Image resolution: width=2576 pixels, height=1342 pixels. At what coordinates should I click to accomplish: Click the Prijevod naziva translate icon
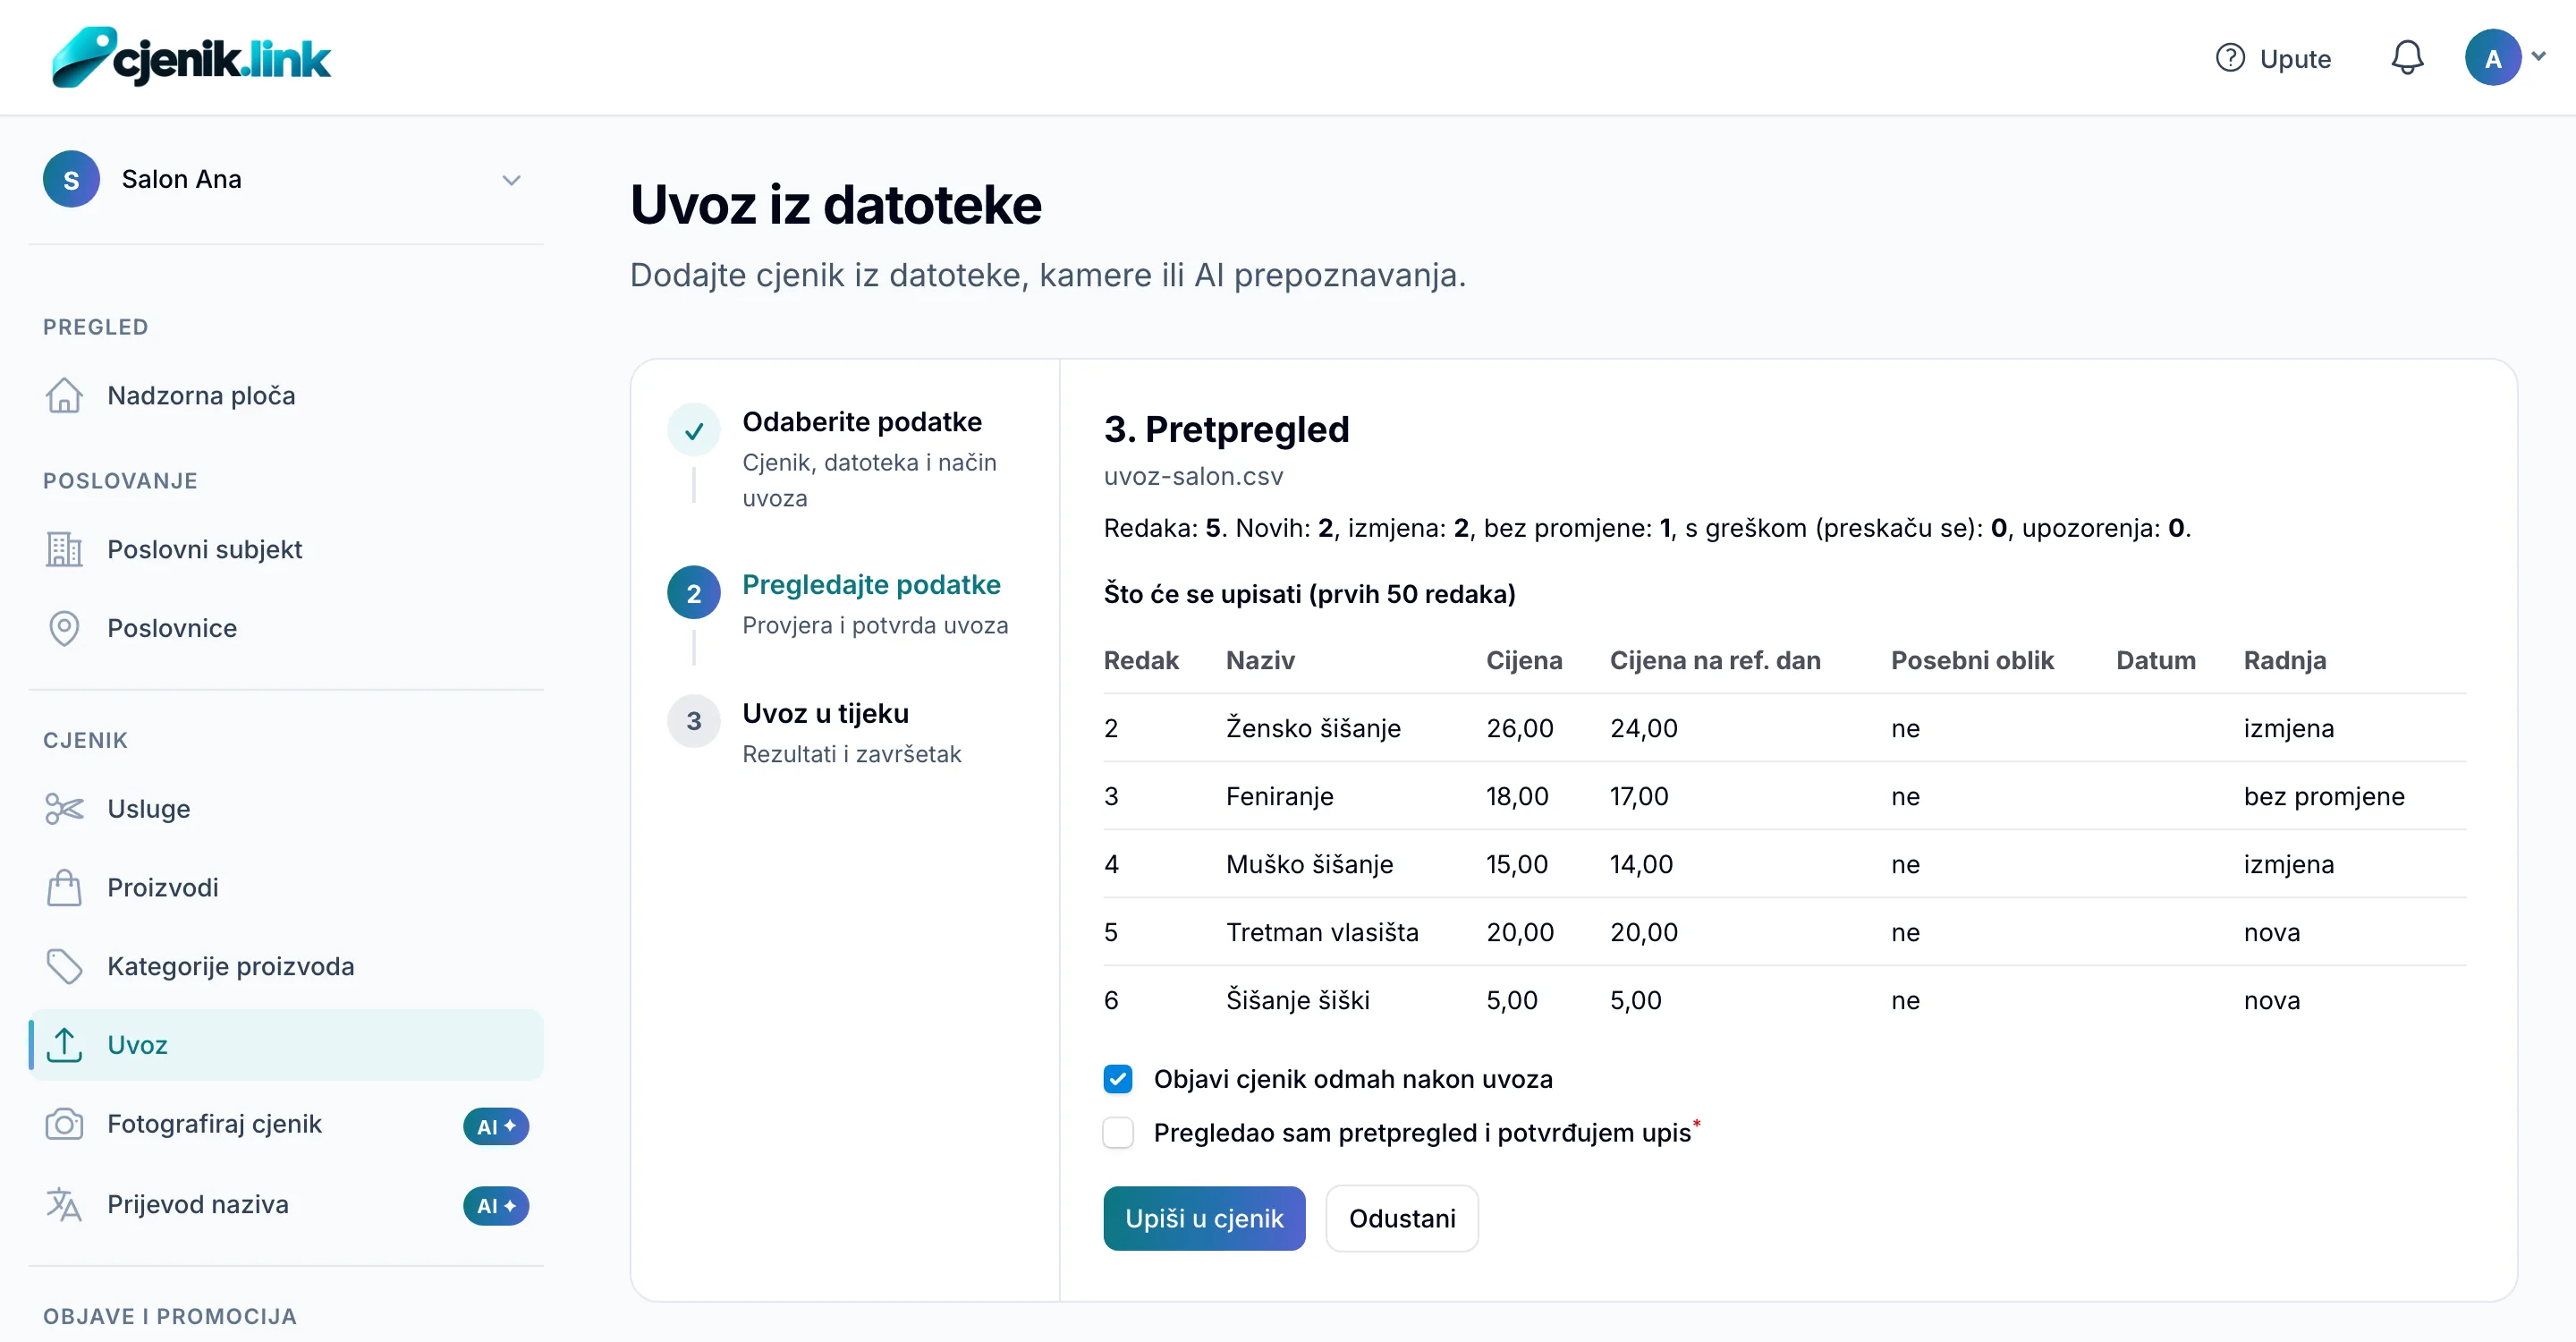tap(64, 1204)
